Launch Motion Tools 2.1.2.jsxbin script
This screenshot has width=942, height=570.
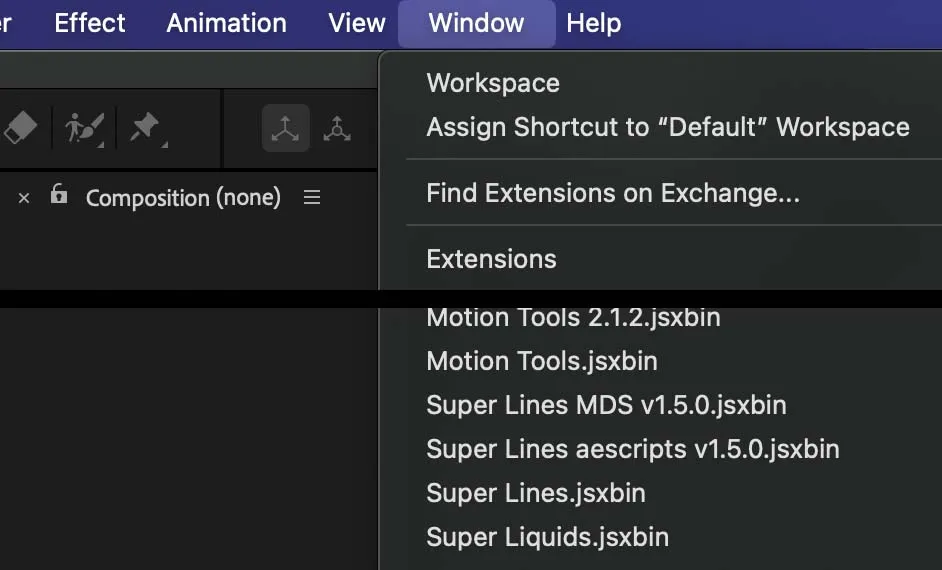573,318
